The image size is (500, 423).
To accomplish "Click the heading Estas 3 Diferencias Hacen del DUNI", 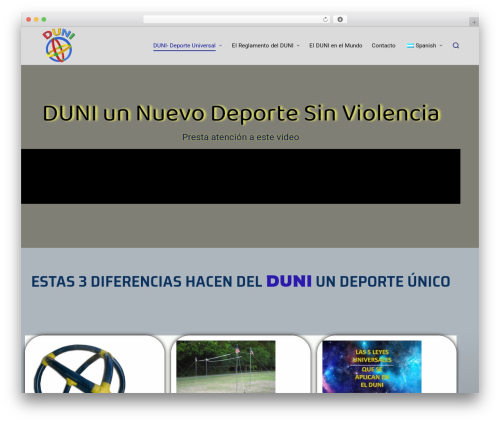I will pos(241,281).
